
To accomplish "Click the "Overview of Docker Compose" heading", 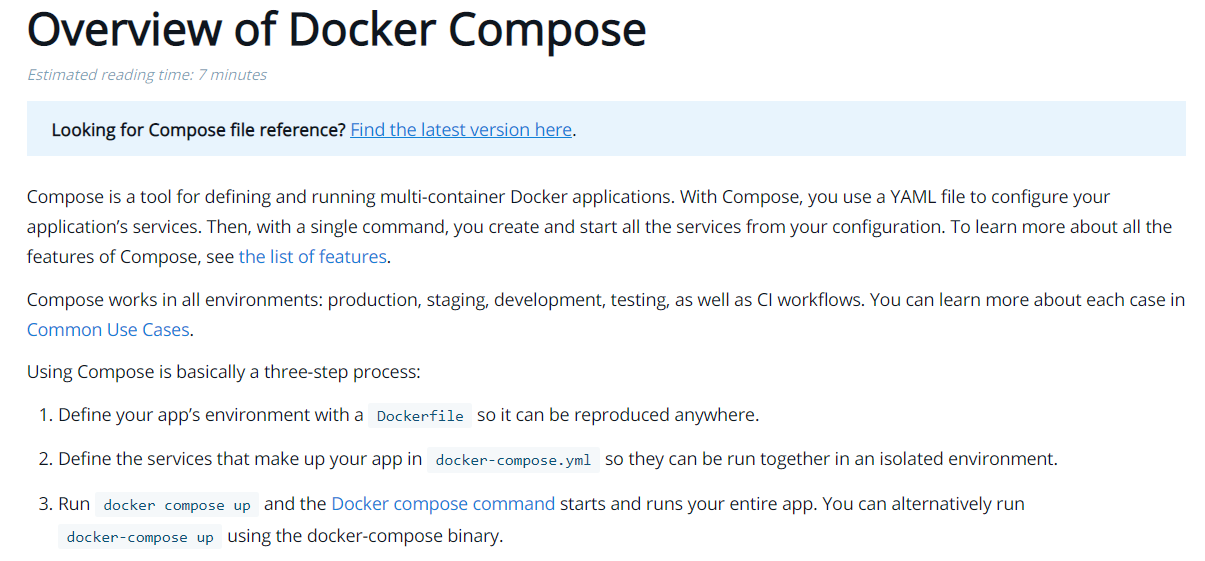I will coord(336,30).
